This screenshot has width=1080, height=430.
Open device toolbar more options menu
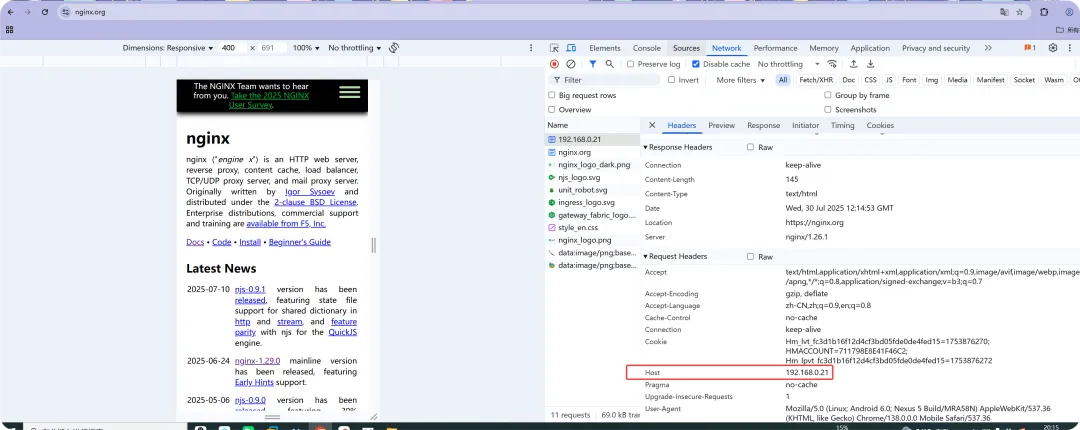[530, 48]
